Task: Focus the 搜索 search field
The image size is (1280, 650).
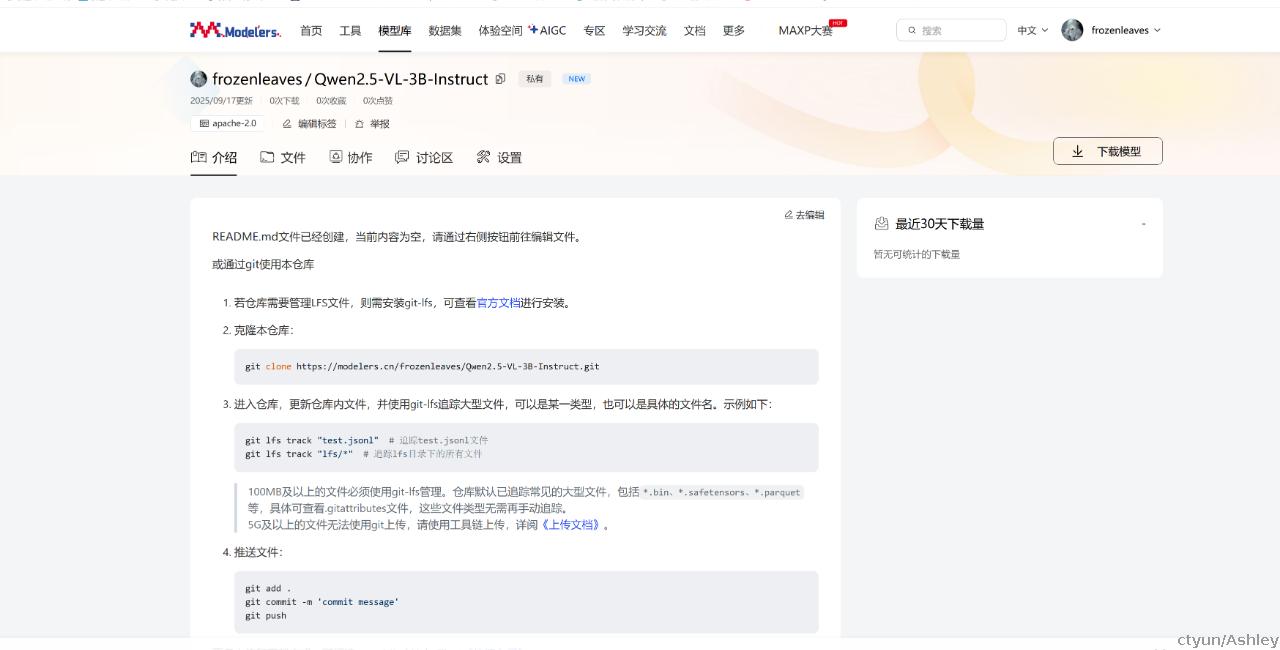Action: coord(951,31)
